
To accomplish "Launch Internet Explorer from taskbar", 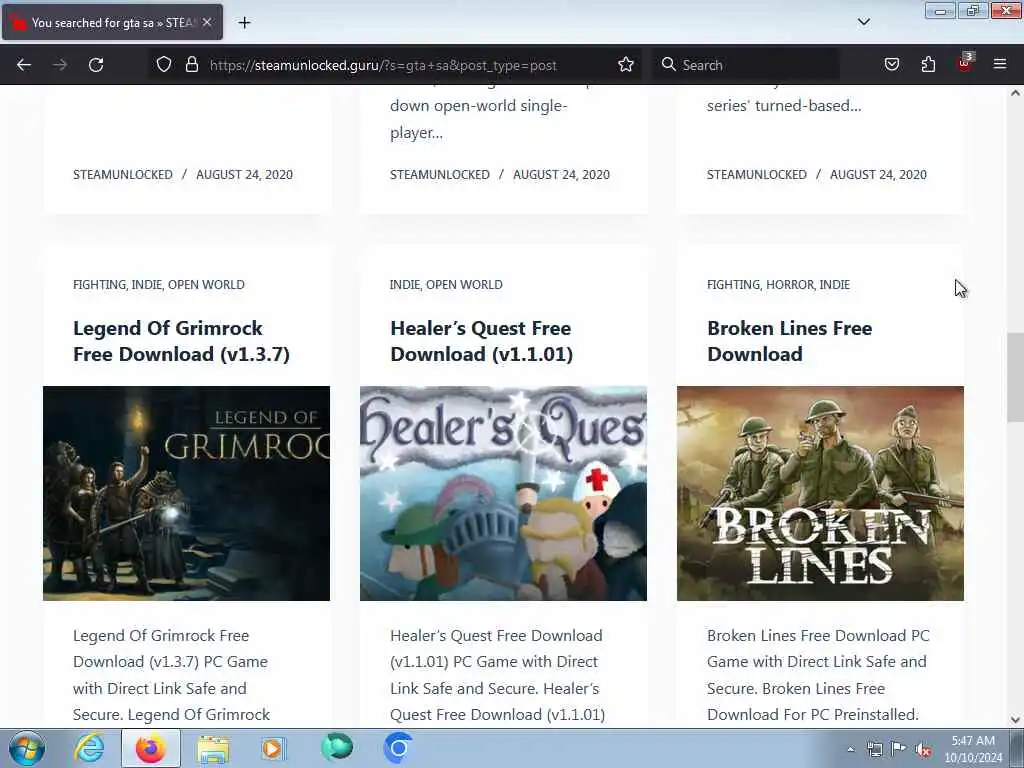I will point(89,748).
